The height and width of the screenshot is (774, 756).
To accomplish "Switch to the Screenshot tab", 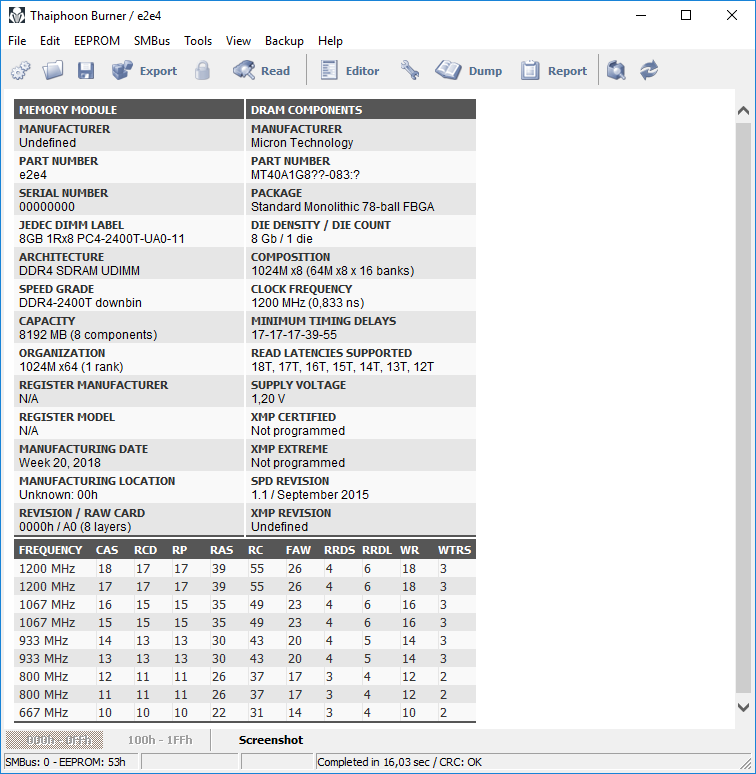I will pos(270,740).
